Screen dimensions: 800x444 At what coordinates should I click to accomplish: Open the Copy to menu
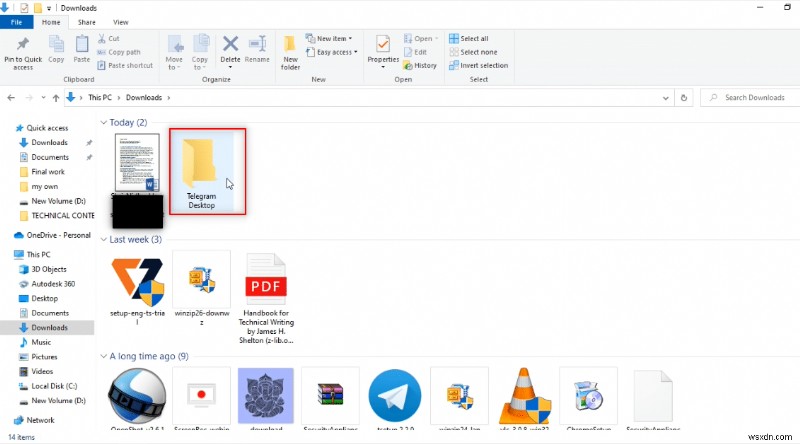tap(200, 53)
